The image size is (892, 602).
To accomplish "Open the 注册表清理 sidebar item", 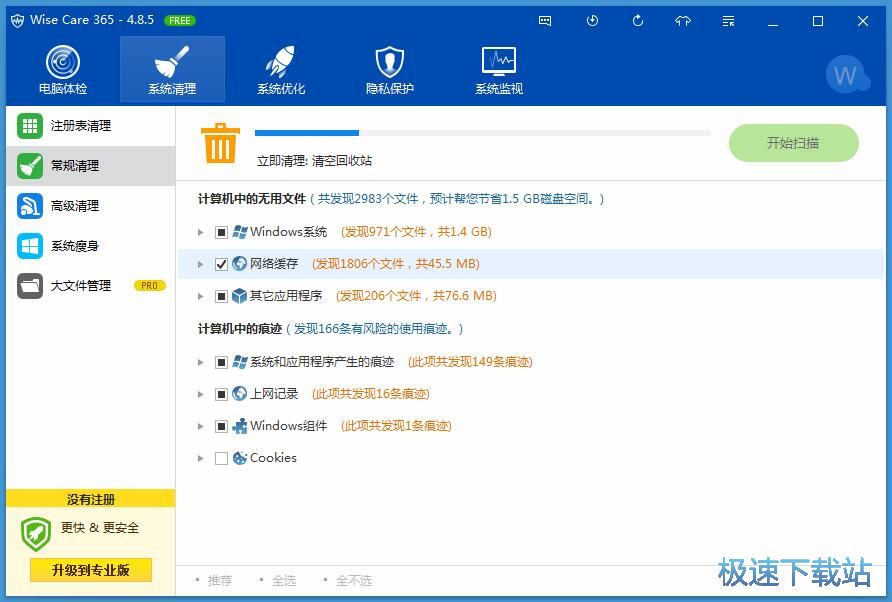I will (90, 126).
